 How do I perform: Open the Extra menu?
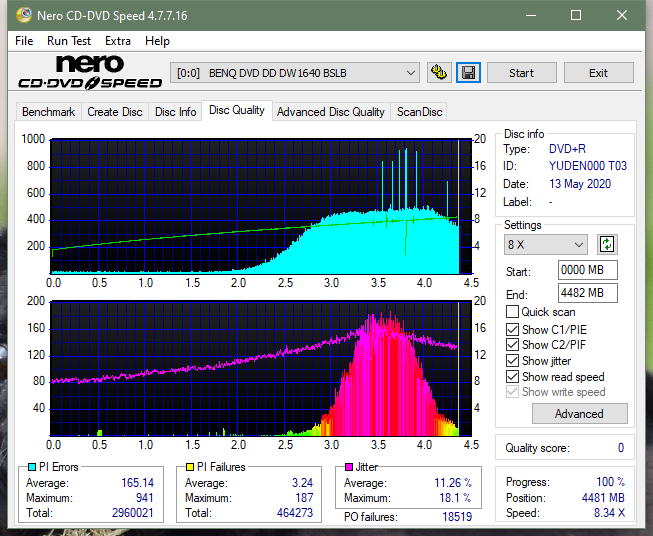118,41
